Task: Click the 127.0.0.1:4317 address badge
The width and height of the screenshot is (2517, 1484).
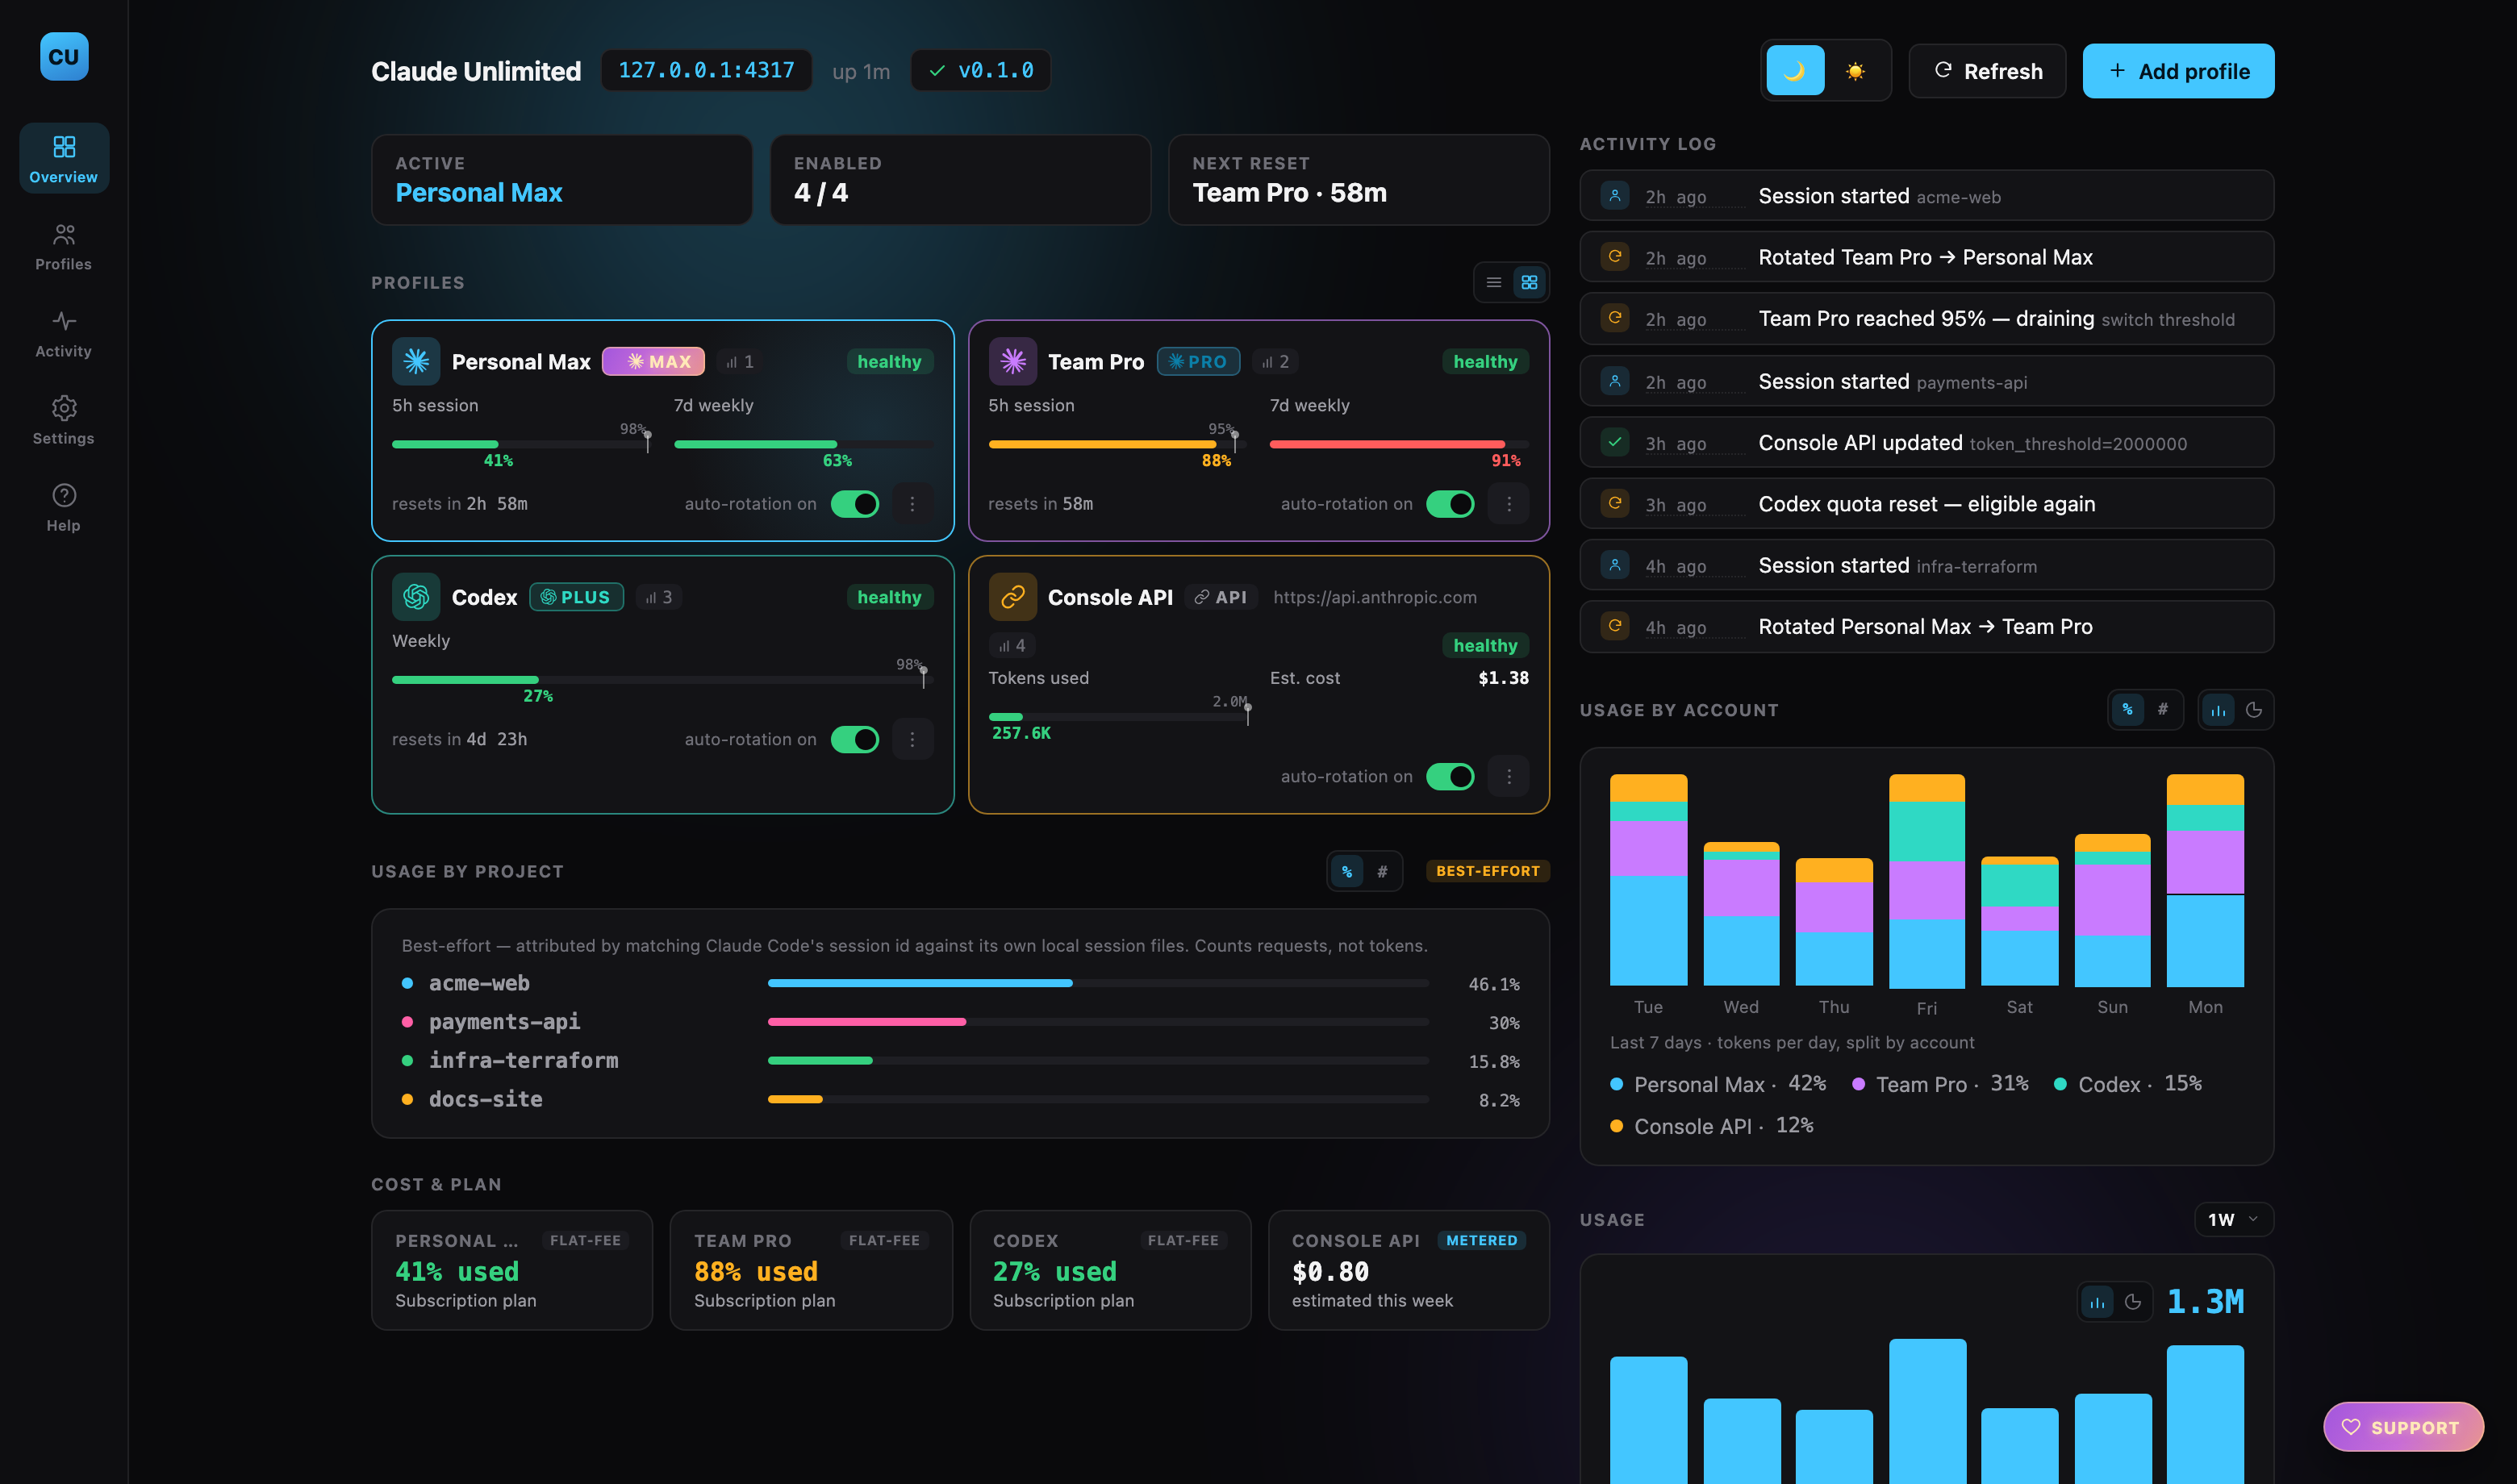Action: tap(706, 70)
